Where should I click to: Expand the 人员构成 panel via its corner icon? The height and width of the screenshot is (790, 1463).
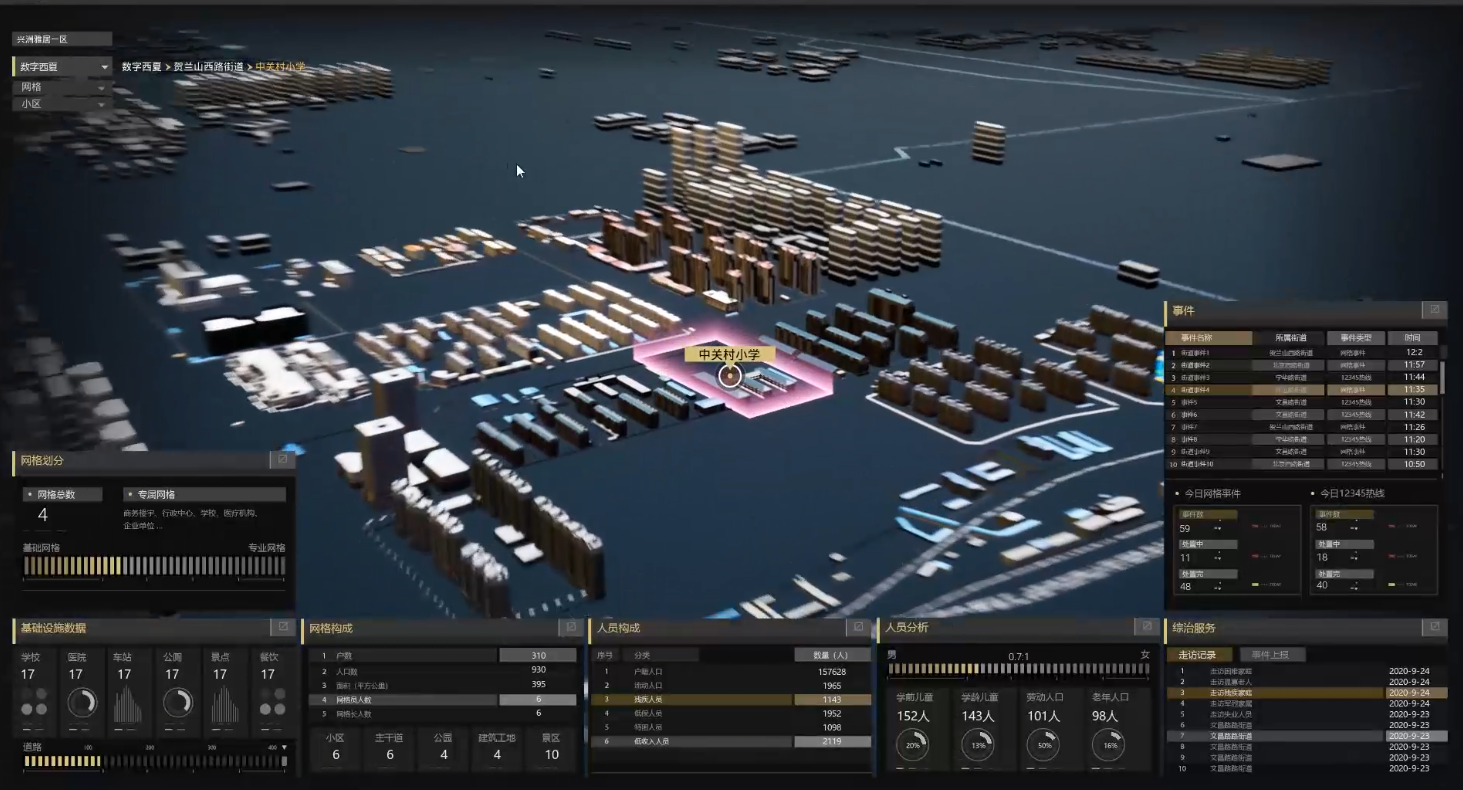coord(857,627)
